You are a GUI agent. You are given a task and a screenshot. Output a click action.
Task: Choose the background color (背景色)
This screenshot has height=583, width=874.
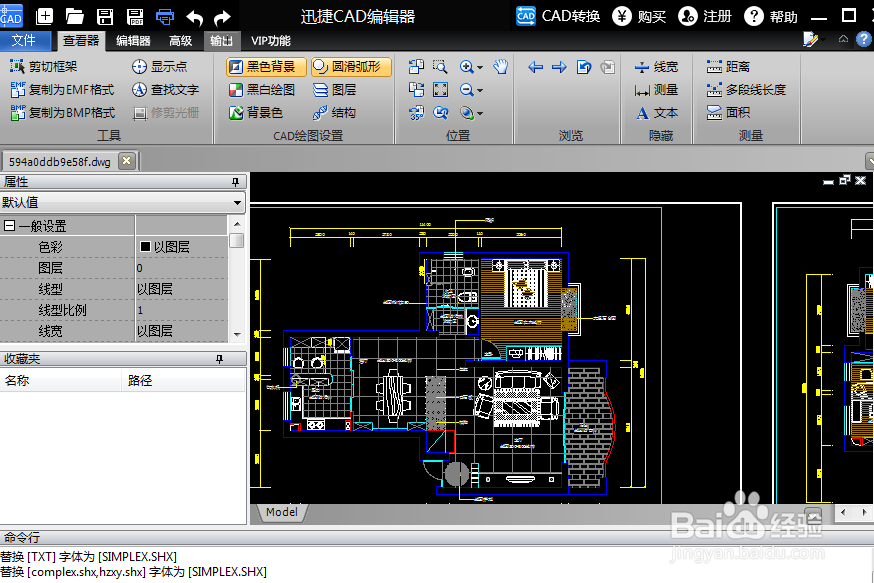[256, 113]
